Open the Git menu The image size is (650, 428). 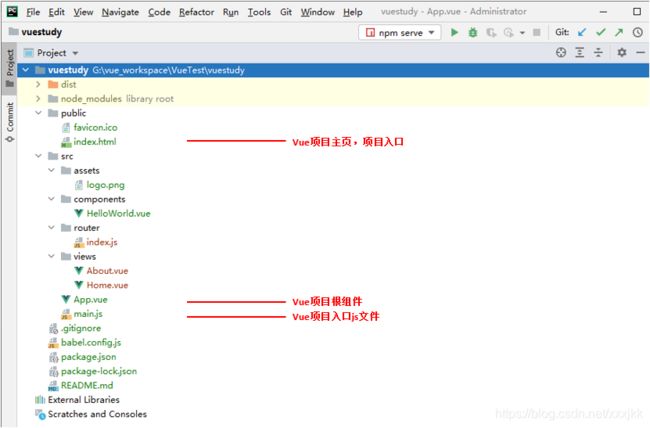pyautogui.click(x=286, y=12)
